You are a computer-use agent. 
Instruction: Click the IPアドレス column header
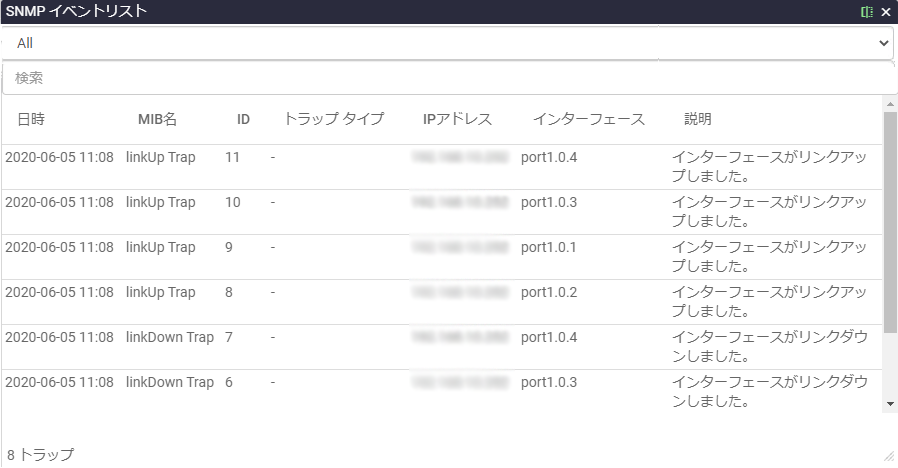457,119
